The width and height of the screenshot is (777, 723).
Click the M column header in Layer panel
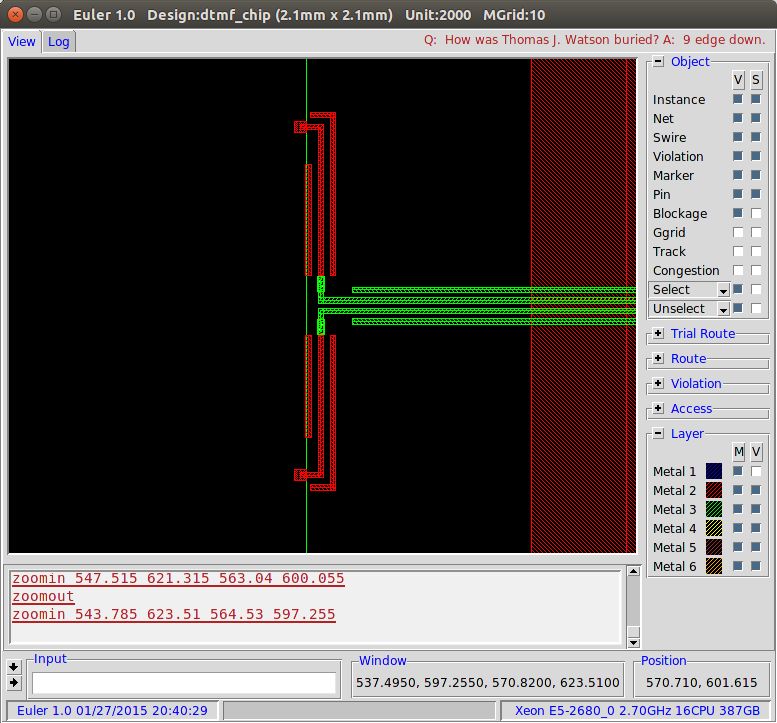[x=738, y=451]
